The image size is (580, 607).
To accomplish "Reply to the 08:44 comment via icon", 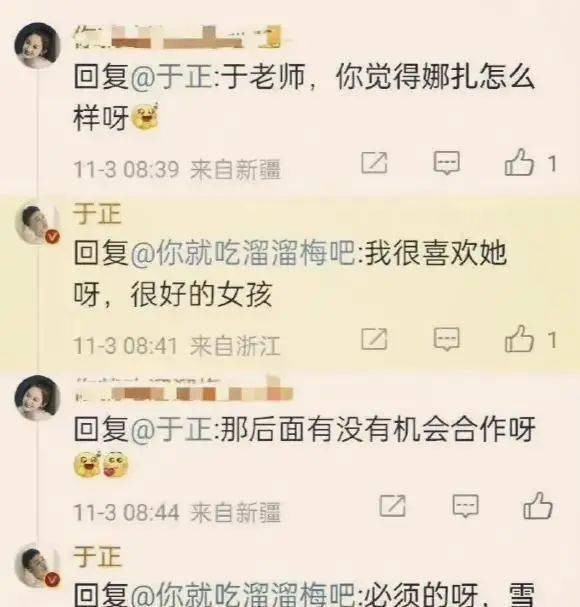I will (x=466, y=506).
